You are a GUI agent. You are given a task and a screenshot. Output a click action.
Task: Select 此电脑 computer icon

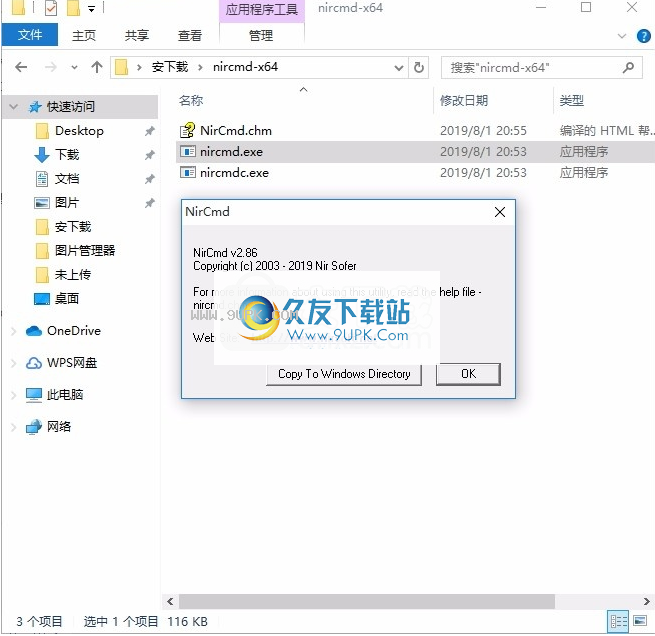tap(34, 395)
